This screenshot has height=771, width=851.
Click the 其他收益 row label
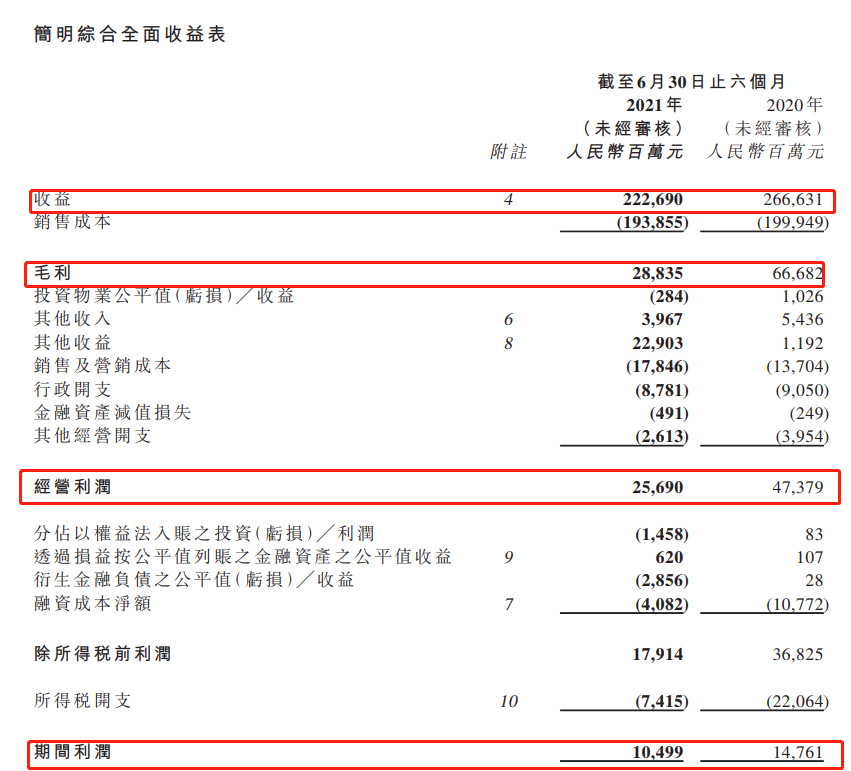73,343
